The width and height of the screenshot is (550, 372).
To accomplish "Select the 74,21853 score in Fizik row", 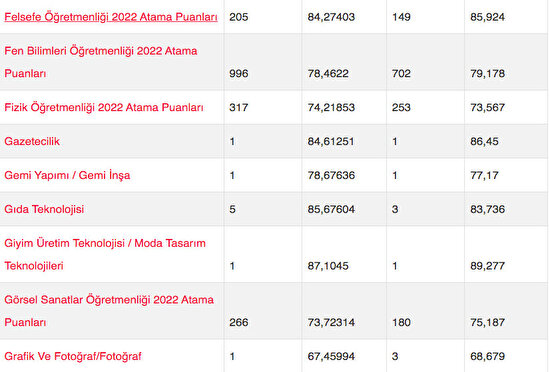I will [x=331, y=107].
